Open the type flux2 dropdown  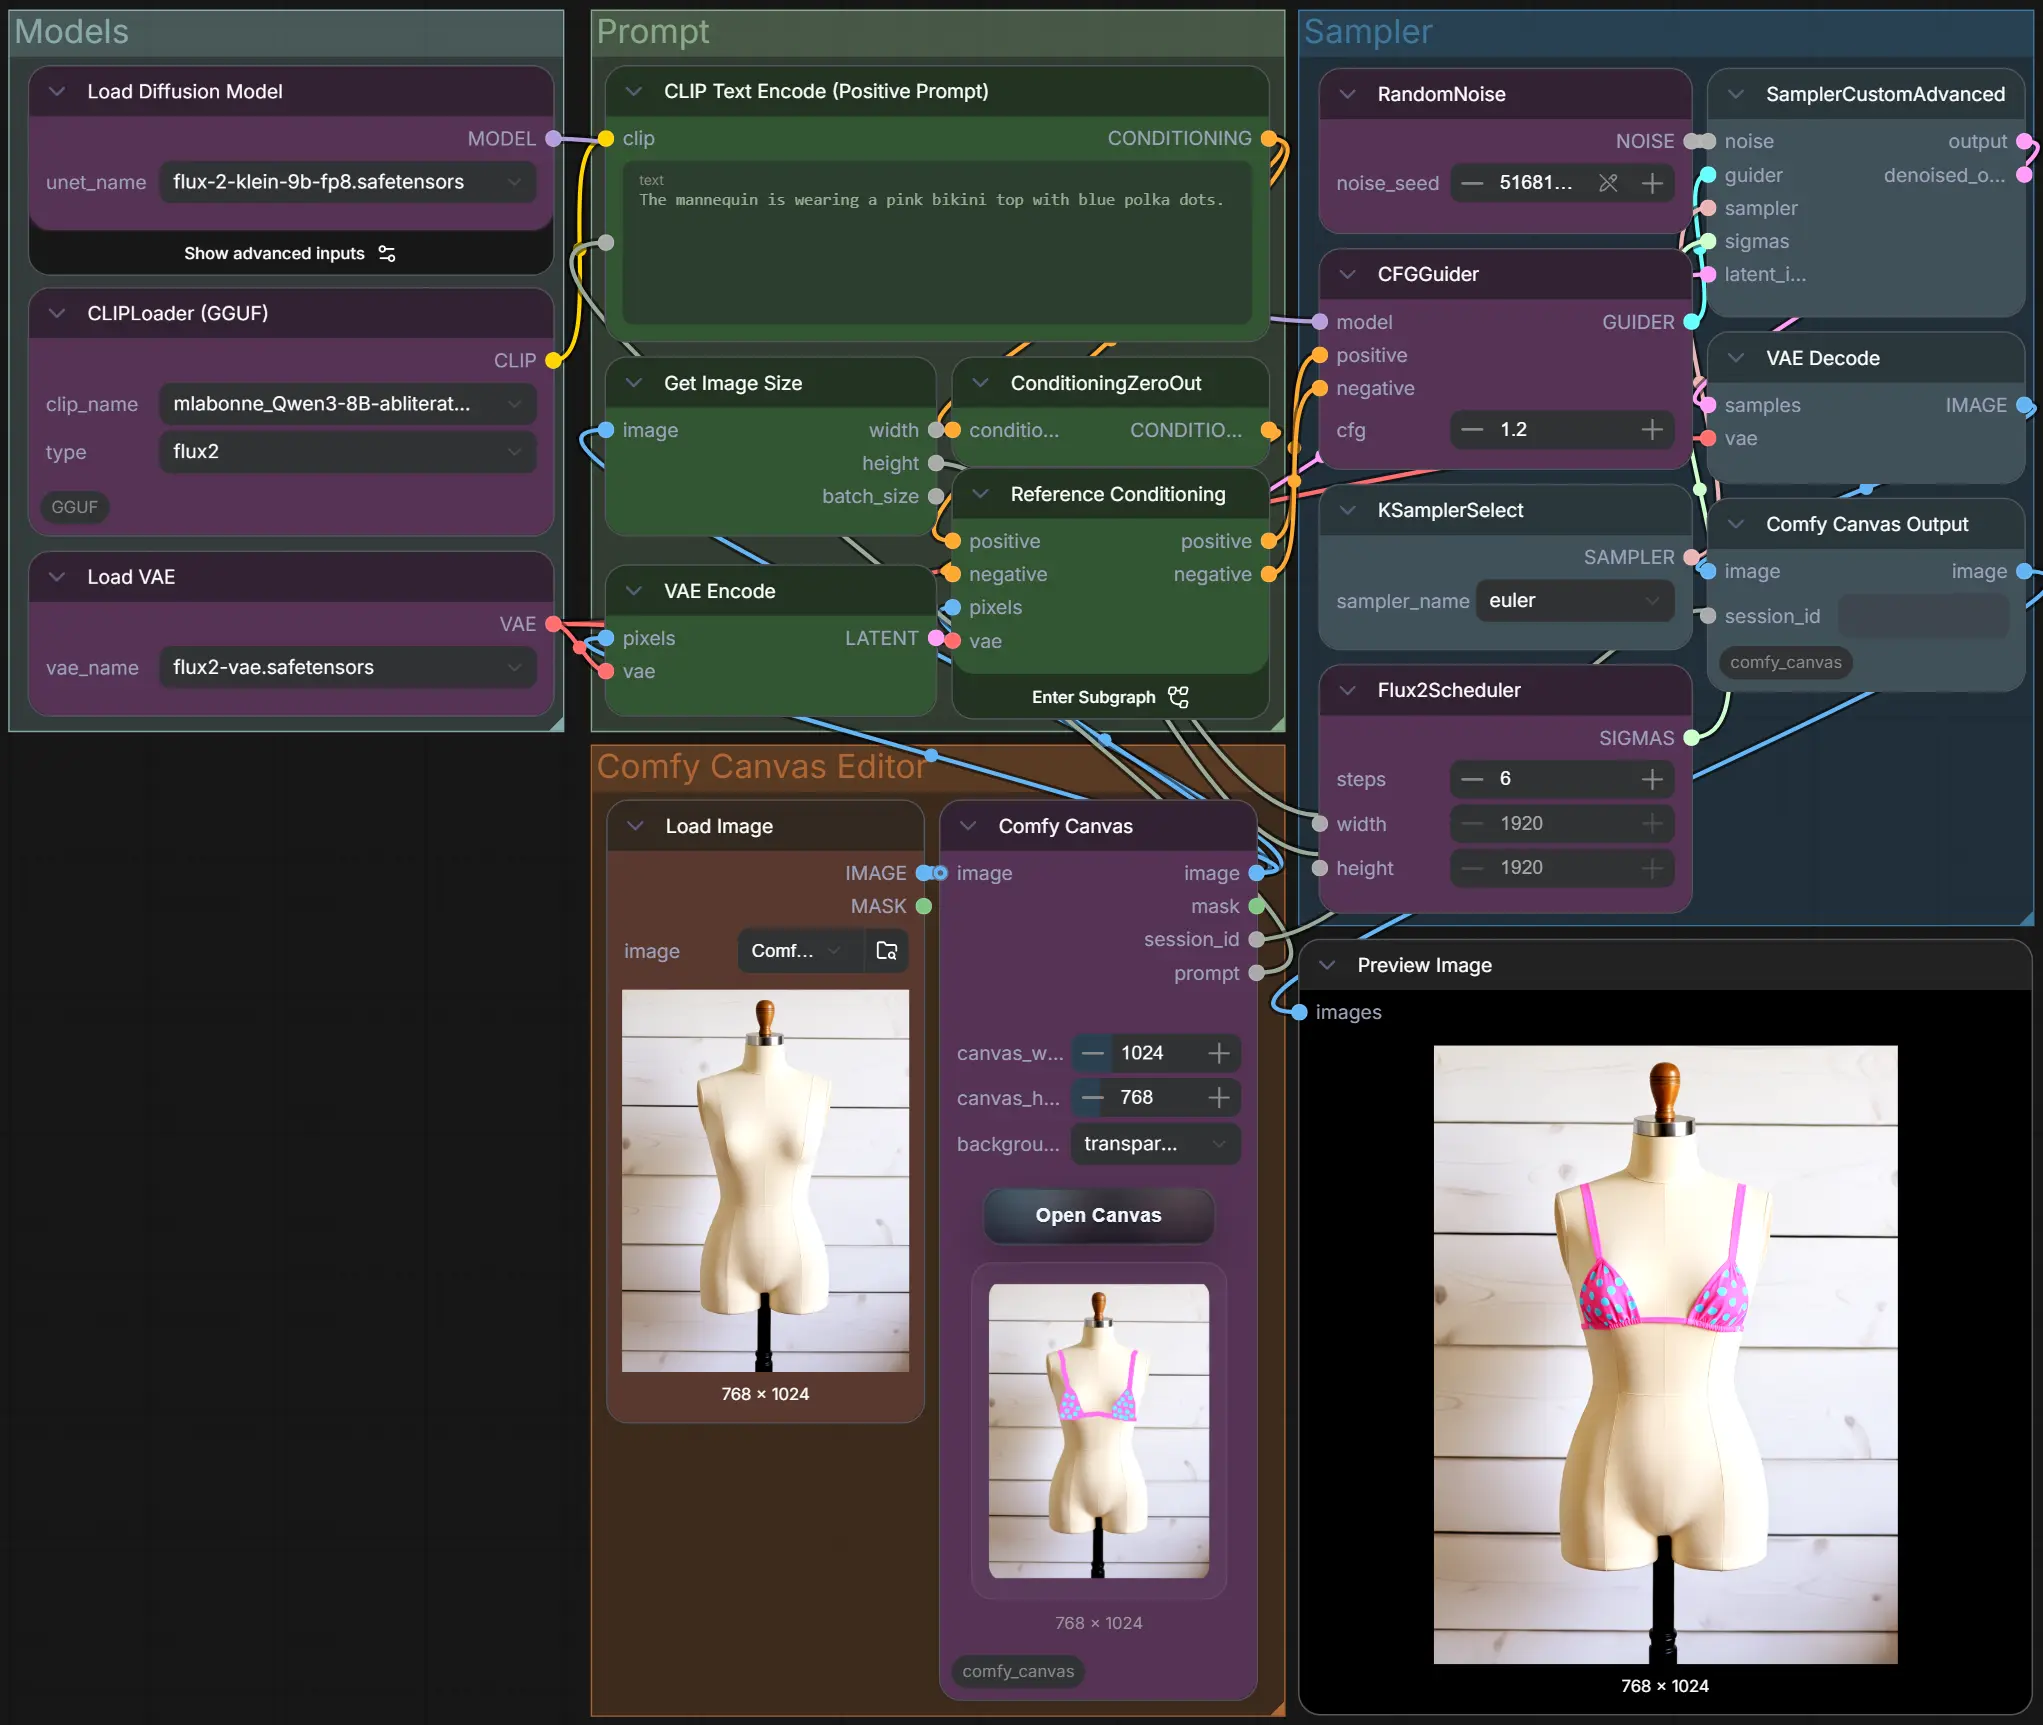(x=347, y=452)
